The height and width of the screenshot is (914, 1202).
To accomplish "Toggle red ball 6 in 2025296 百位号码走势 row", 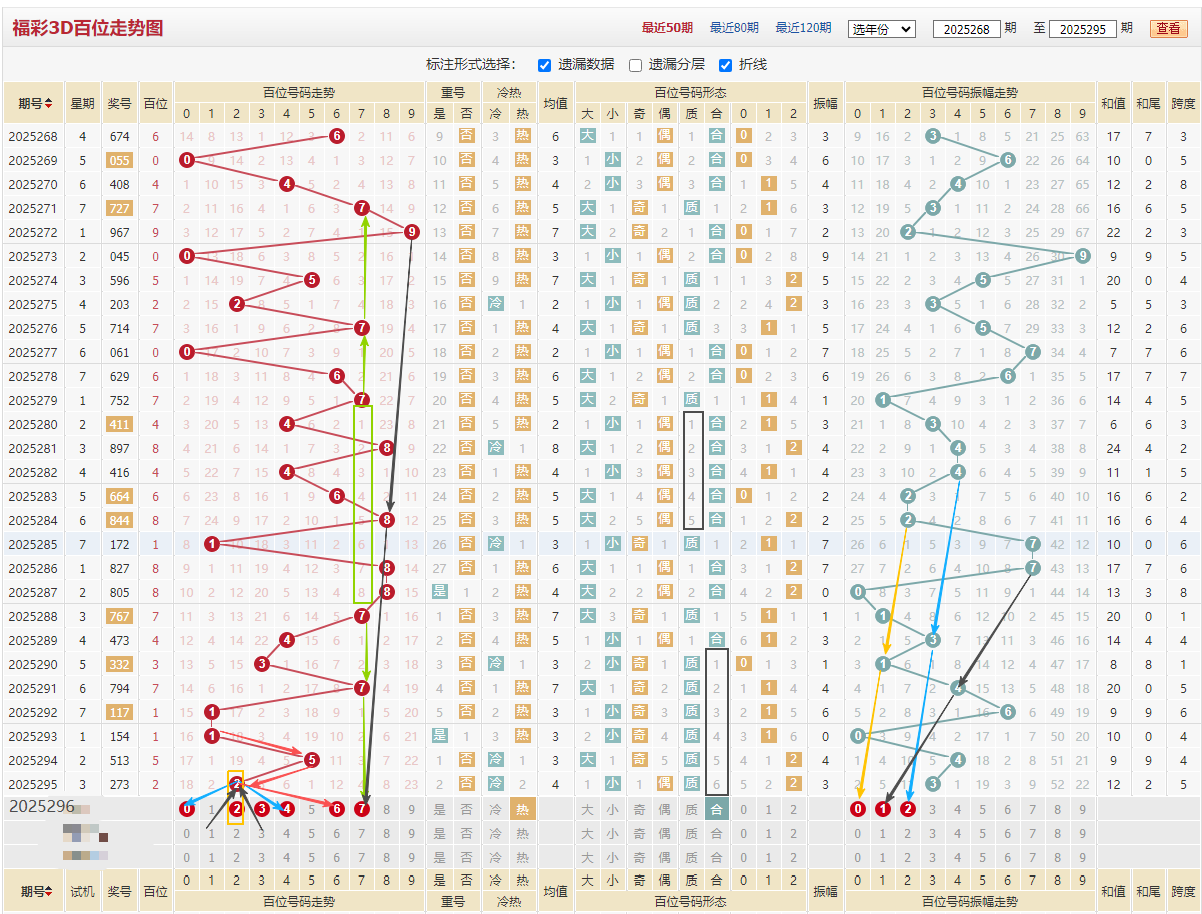I will (x=337, y=809).
